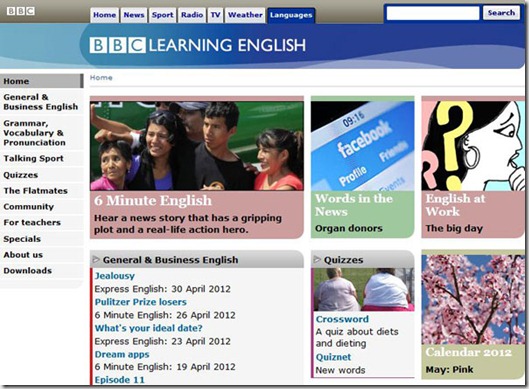The height and width of the screenshot is (389, 529).
Task: Click the 'Hear a news story' description
Action: click(x=188, y=224)
